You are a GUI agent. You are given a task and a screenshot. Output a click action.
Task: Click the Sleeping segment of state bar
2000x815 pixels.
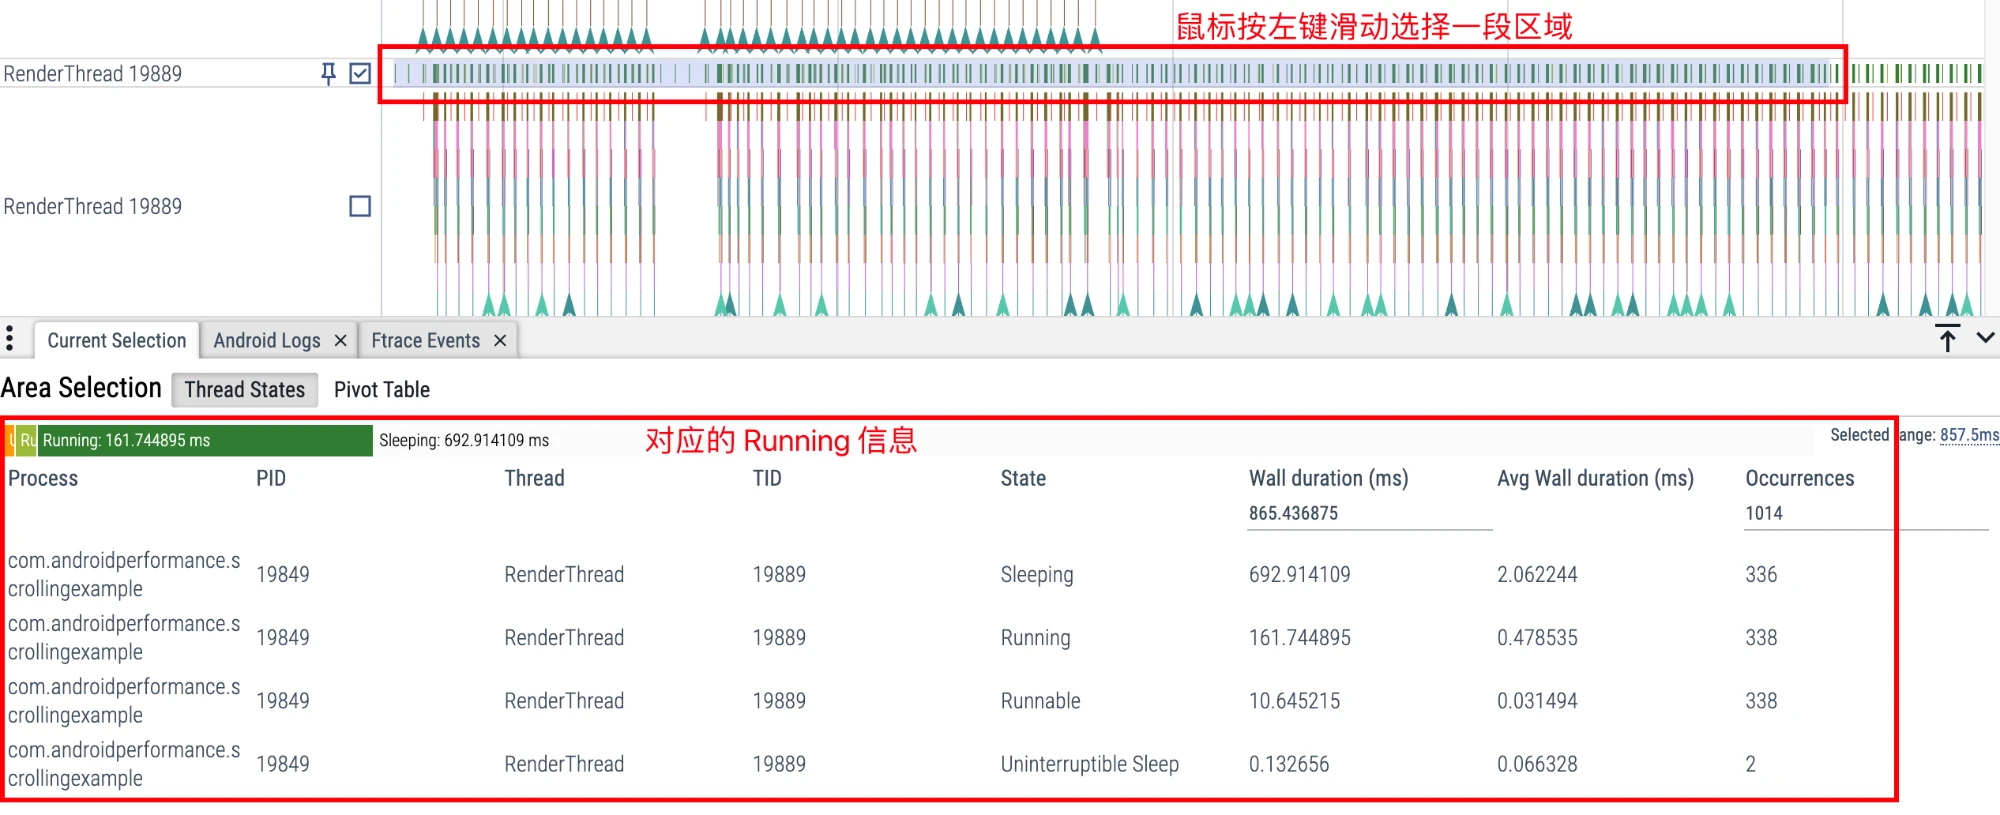[464, 441]
